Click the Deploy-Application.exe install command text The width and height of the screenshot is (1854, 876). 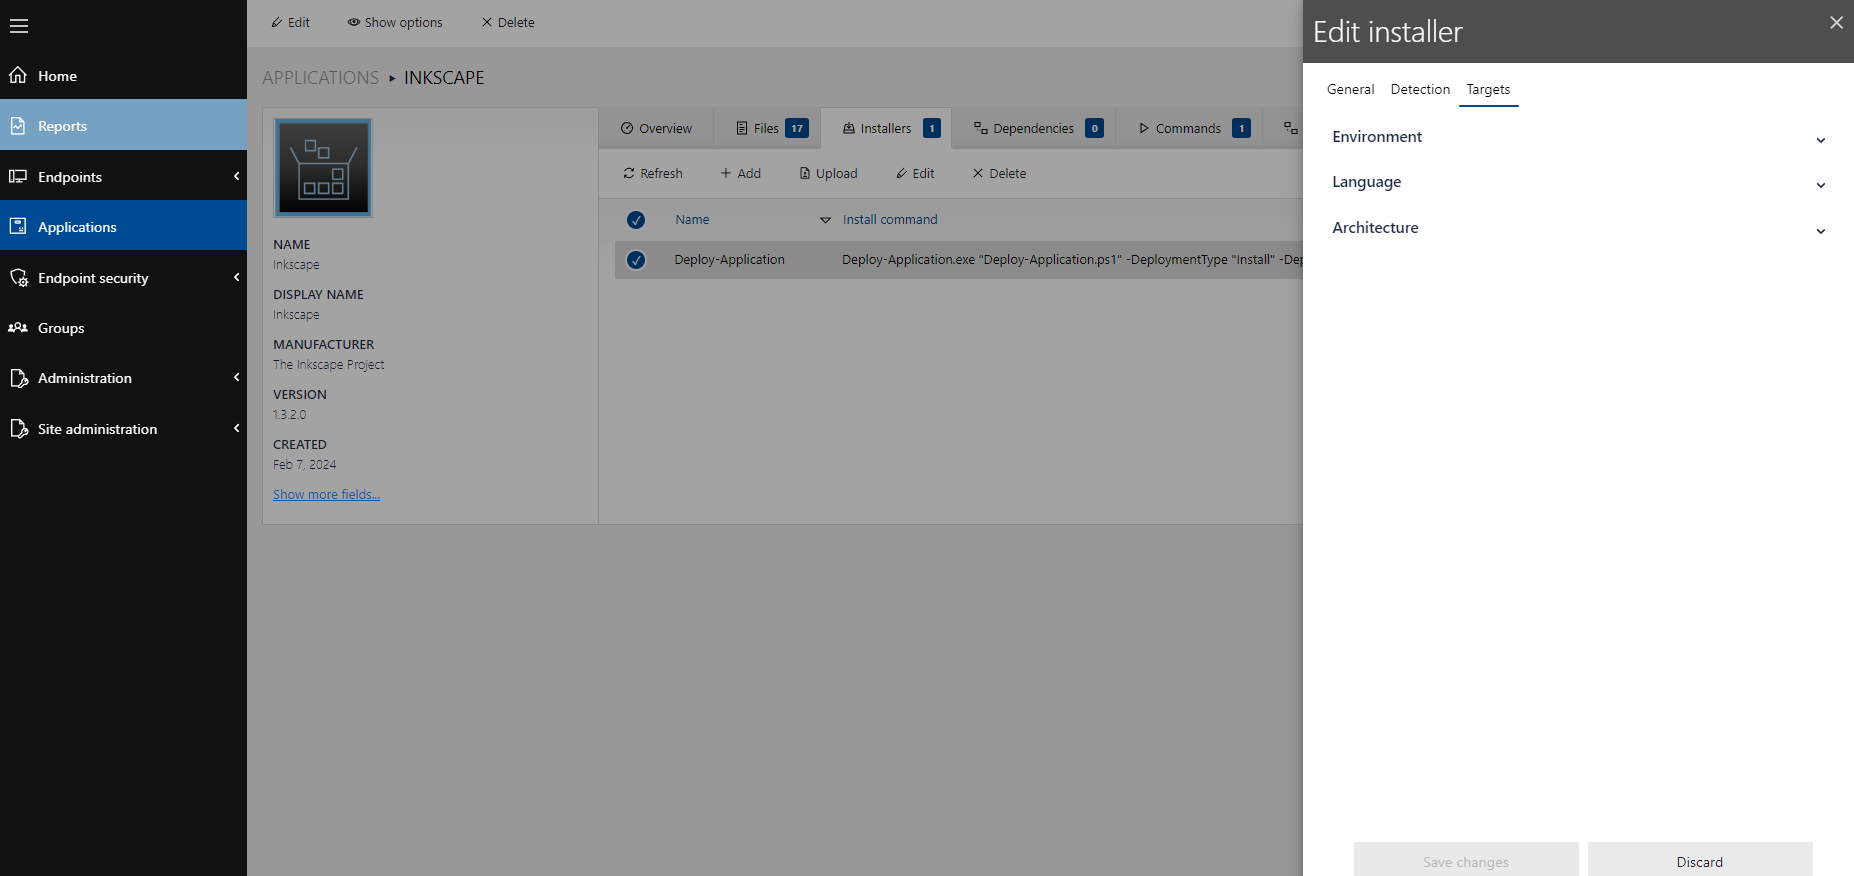point(1072,259)
